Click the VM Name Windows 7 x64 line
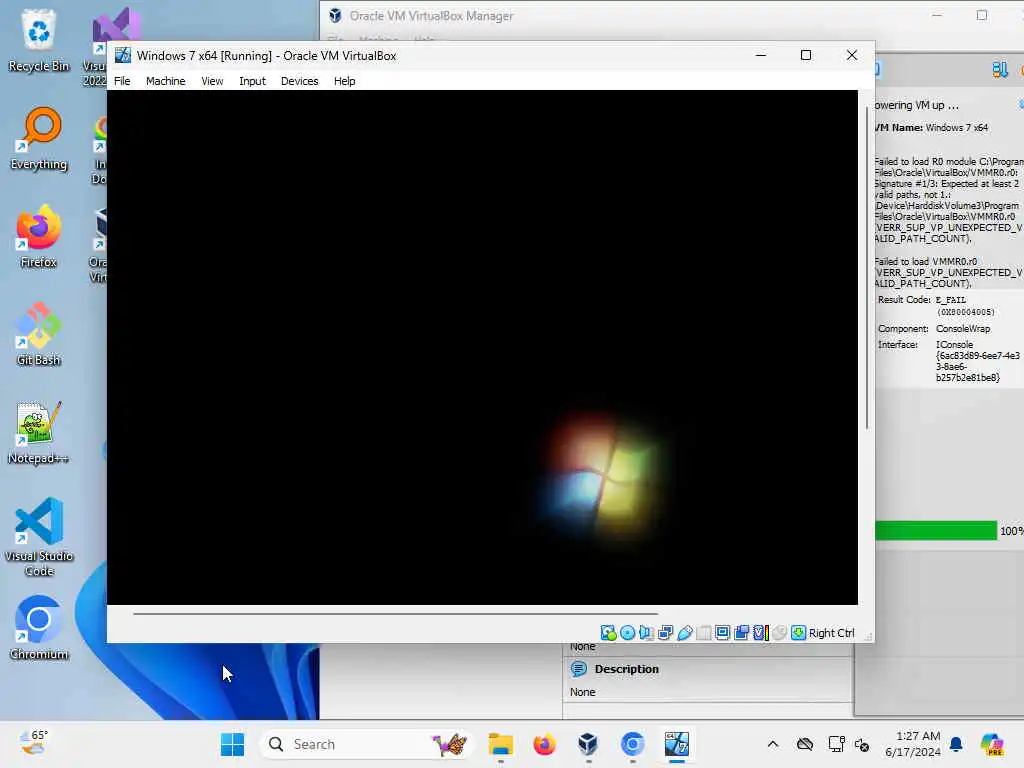The height and width of the screenshot is (768, 1024). coord(932,127)
